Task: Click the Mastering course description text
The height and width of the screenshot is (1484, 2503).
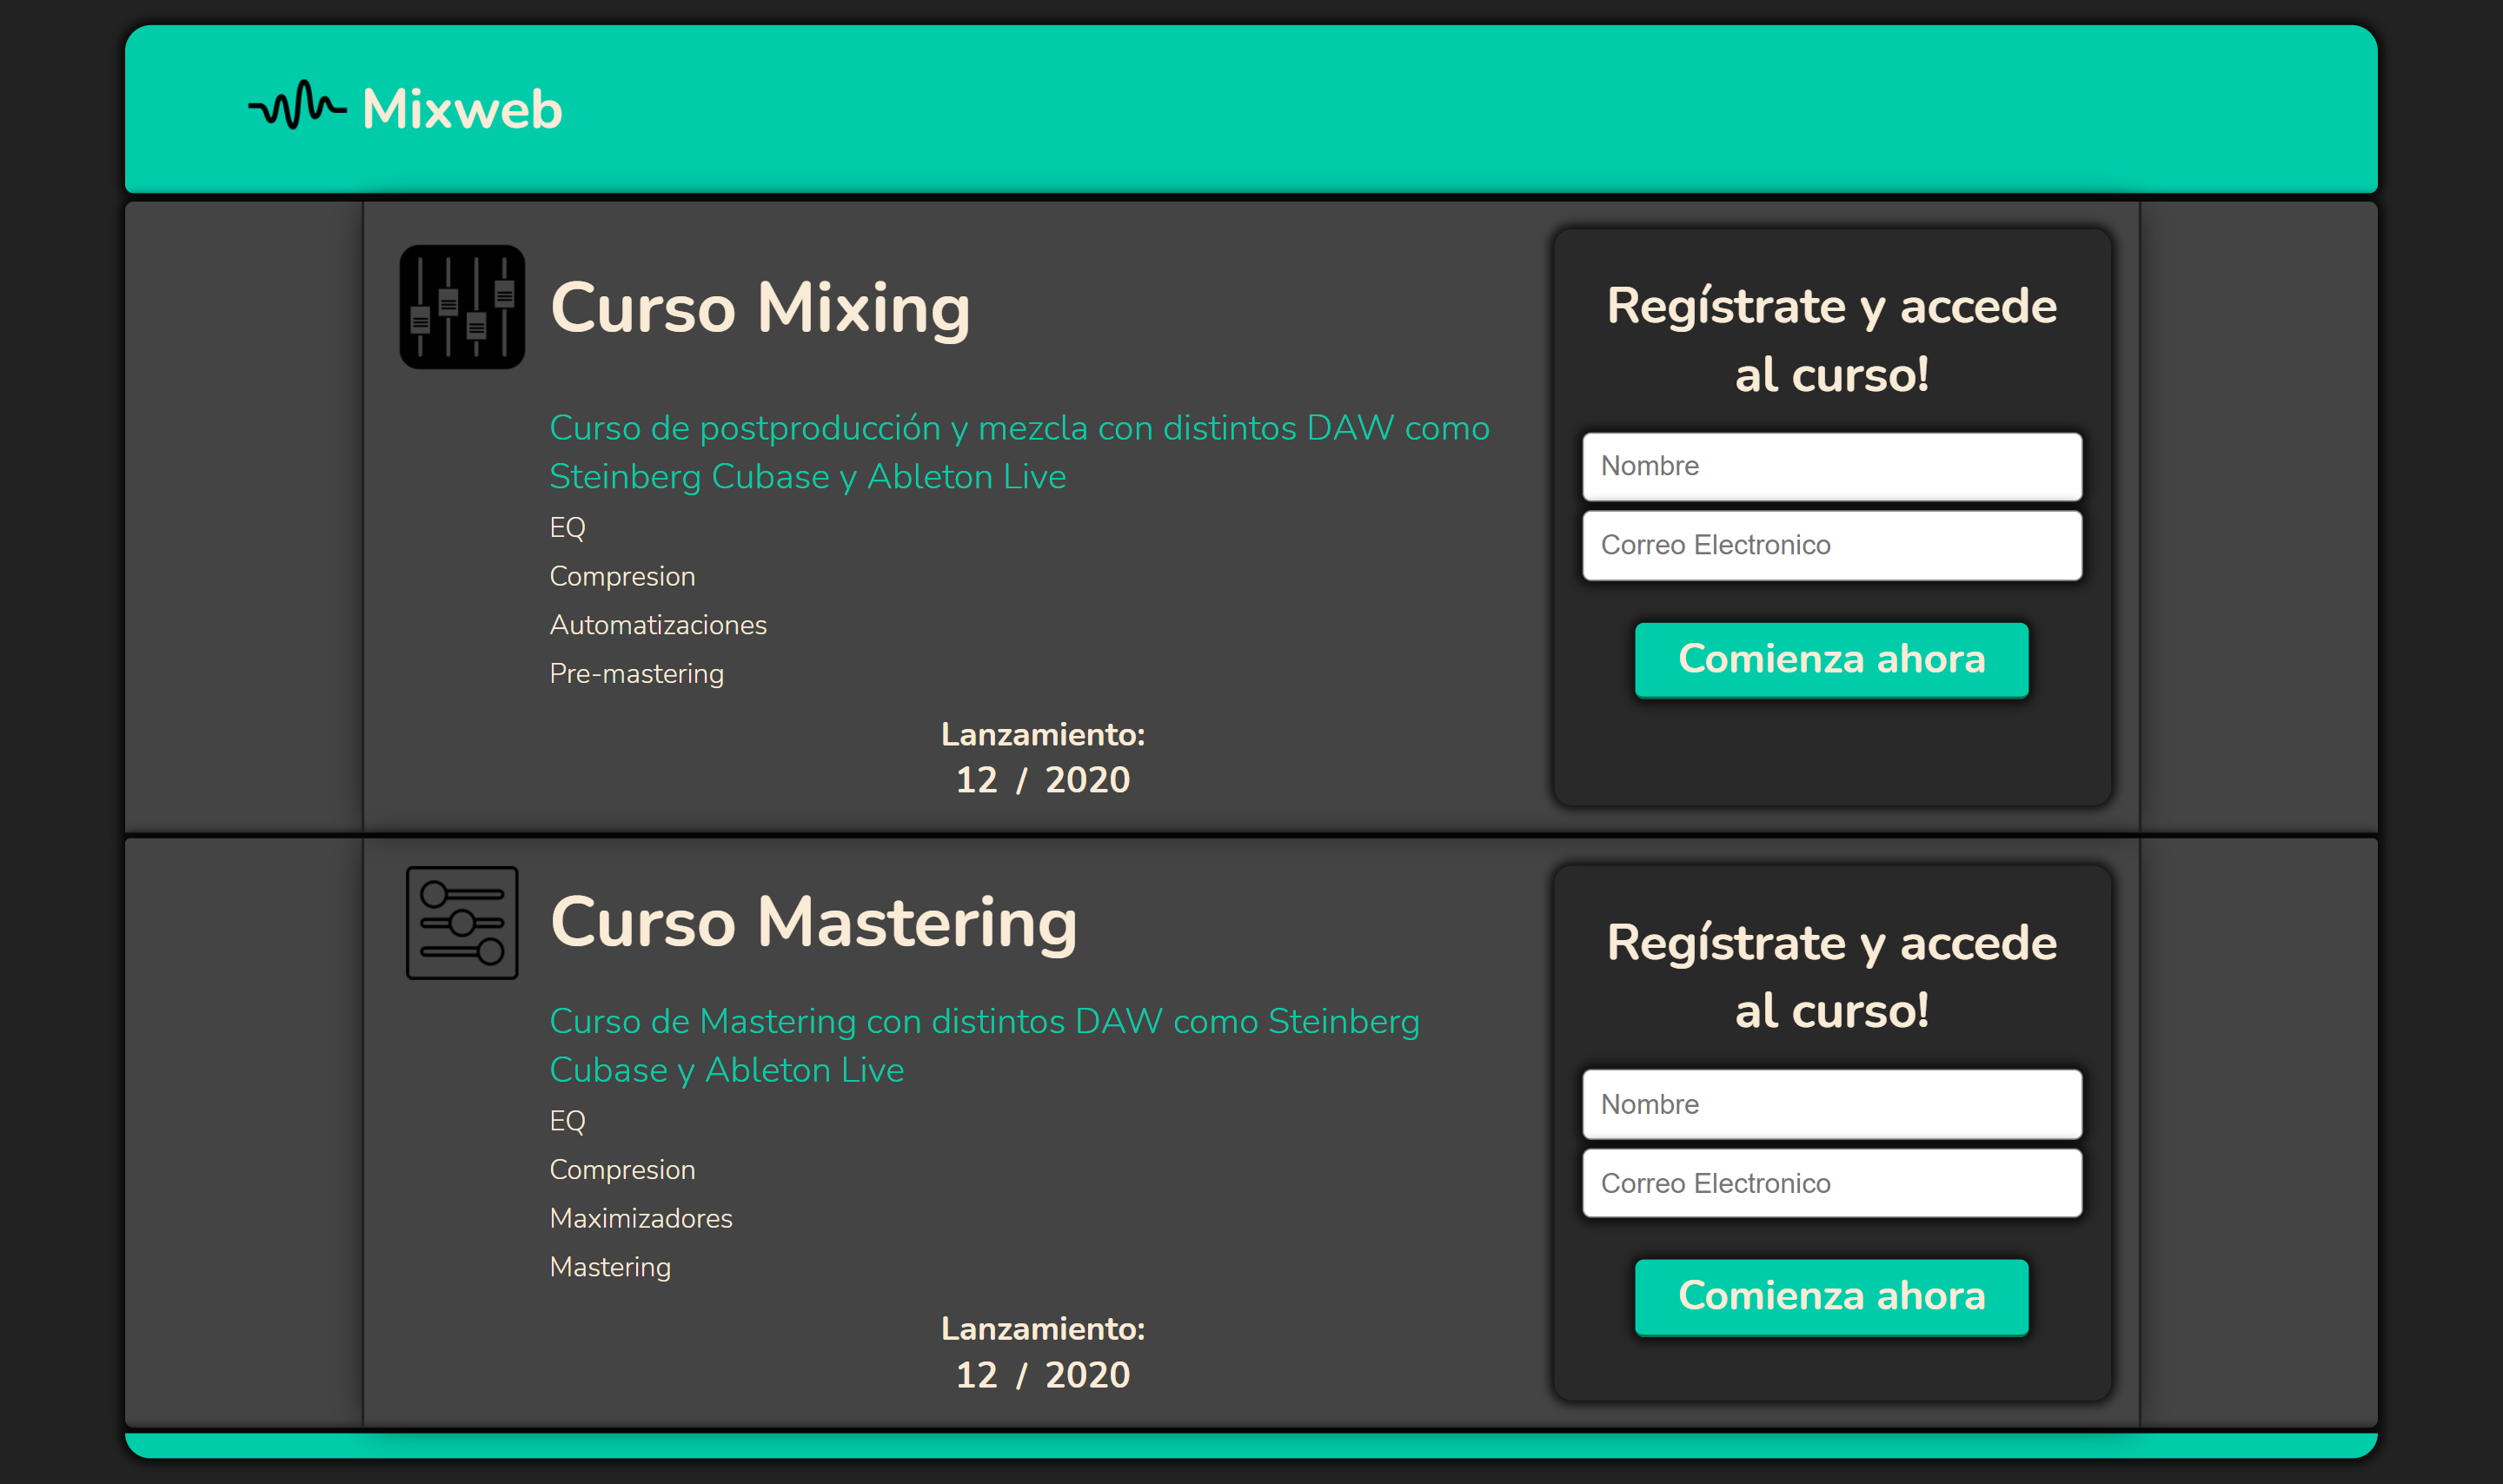Action: 985,1045
